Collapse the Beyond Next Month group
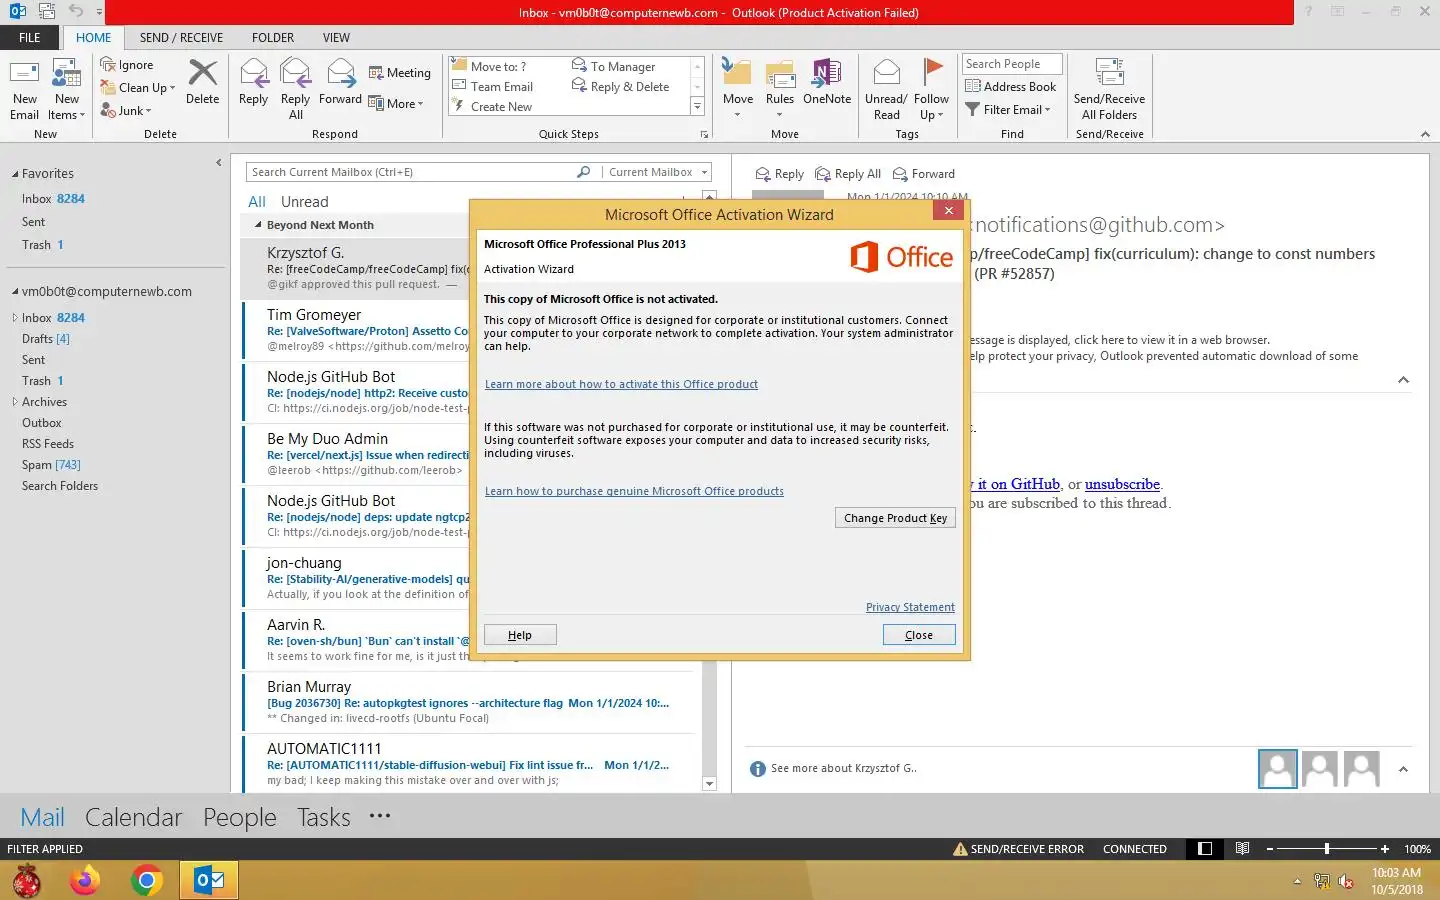Image resolution: width=1440 pixels, height=900 pixels. (258, 225)
